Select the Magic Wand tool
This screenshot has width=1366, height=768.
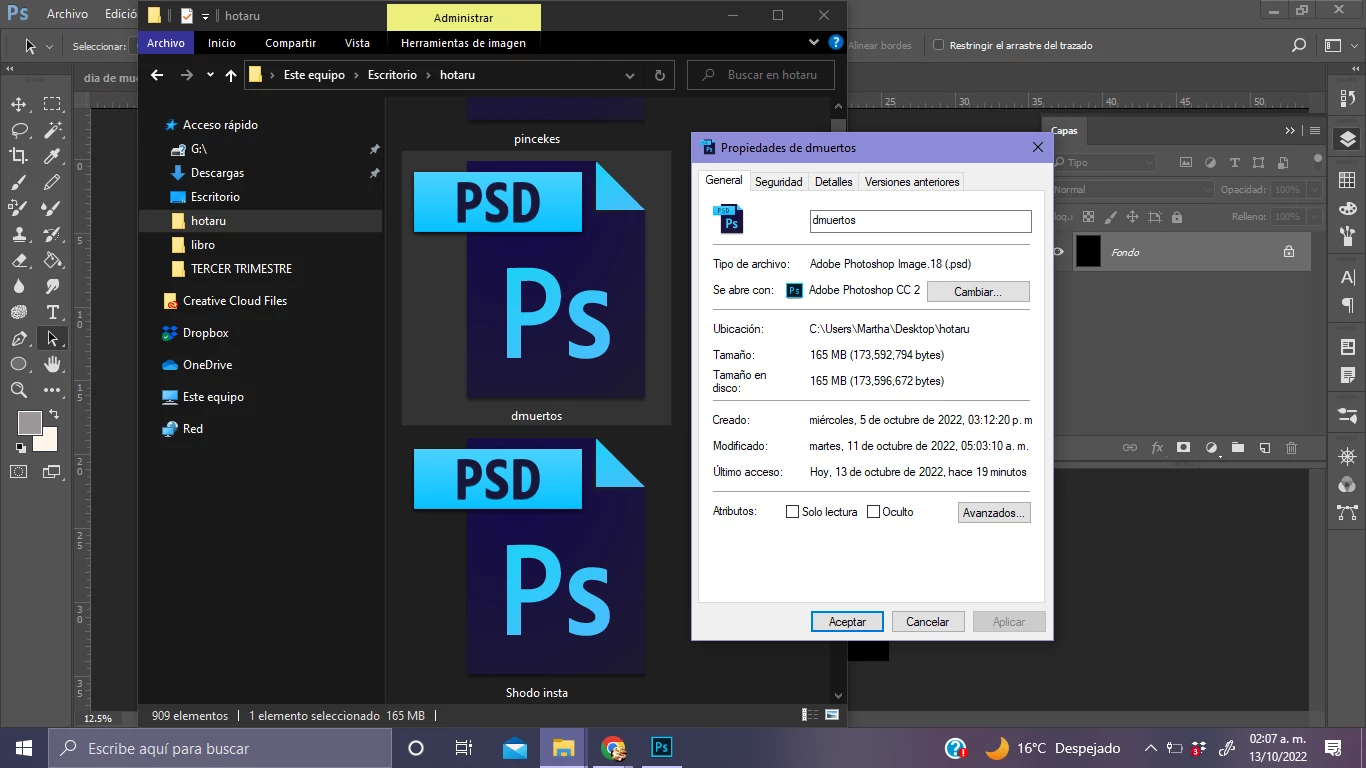(x=52, y=130)
